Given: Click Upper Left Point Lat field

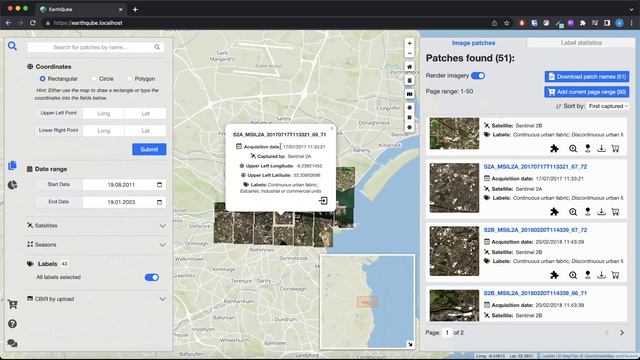Looking at the screenshot, I should click(x=145, y=113).
